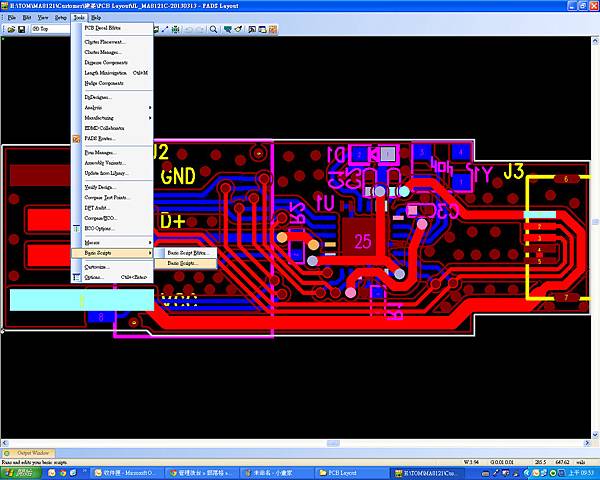Viewport: 600px width, 480px height.
Task: Open the View menu
Action: [43, 18]
